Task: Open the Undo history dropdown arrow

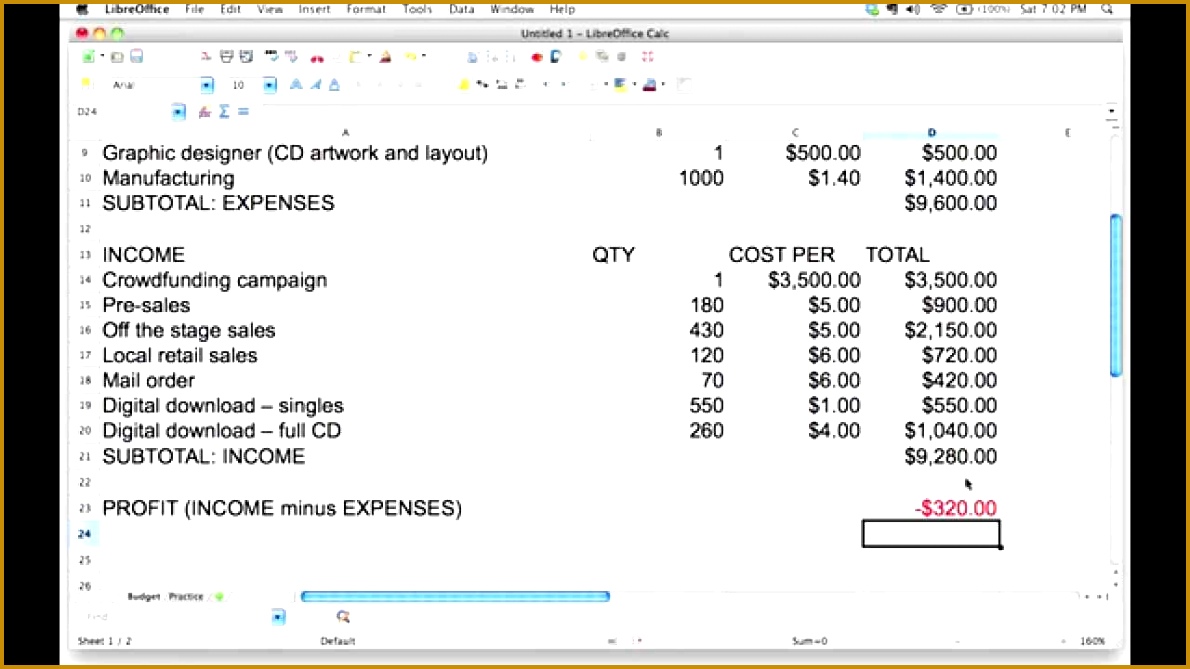Action: (423, 57)
